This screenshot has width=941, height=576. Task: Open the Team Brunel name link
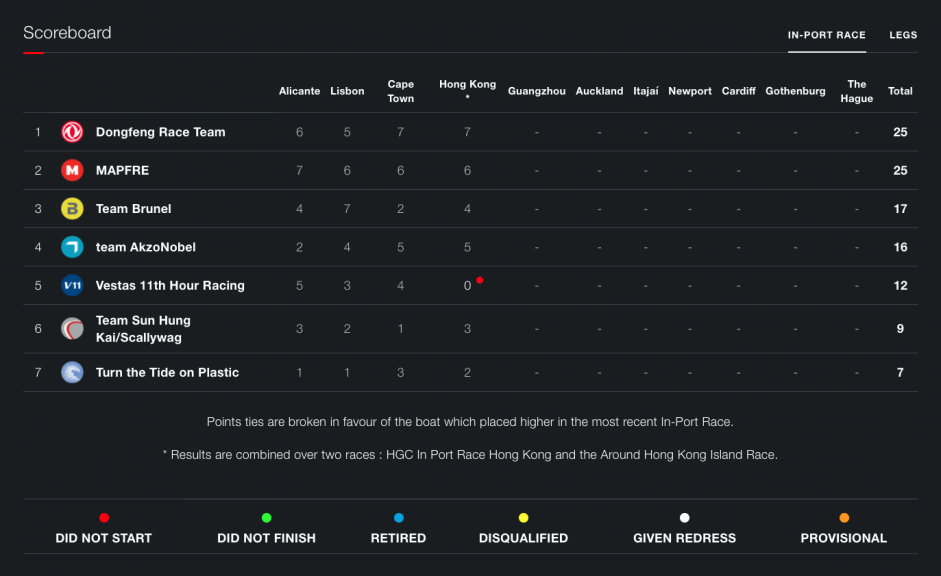[x=133, y=209]
